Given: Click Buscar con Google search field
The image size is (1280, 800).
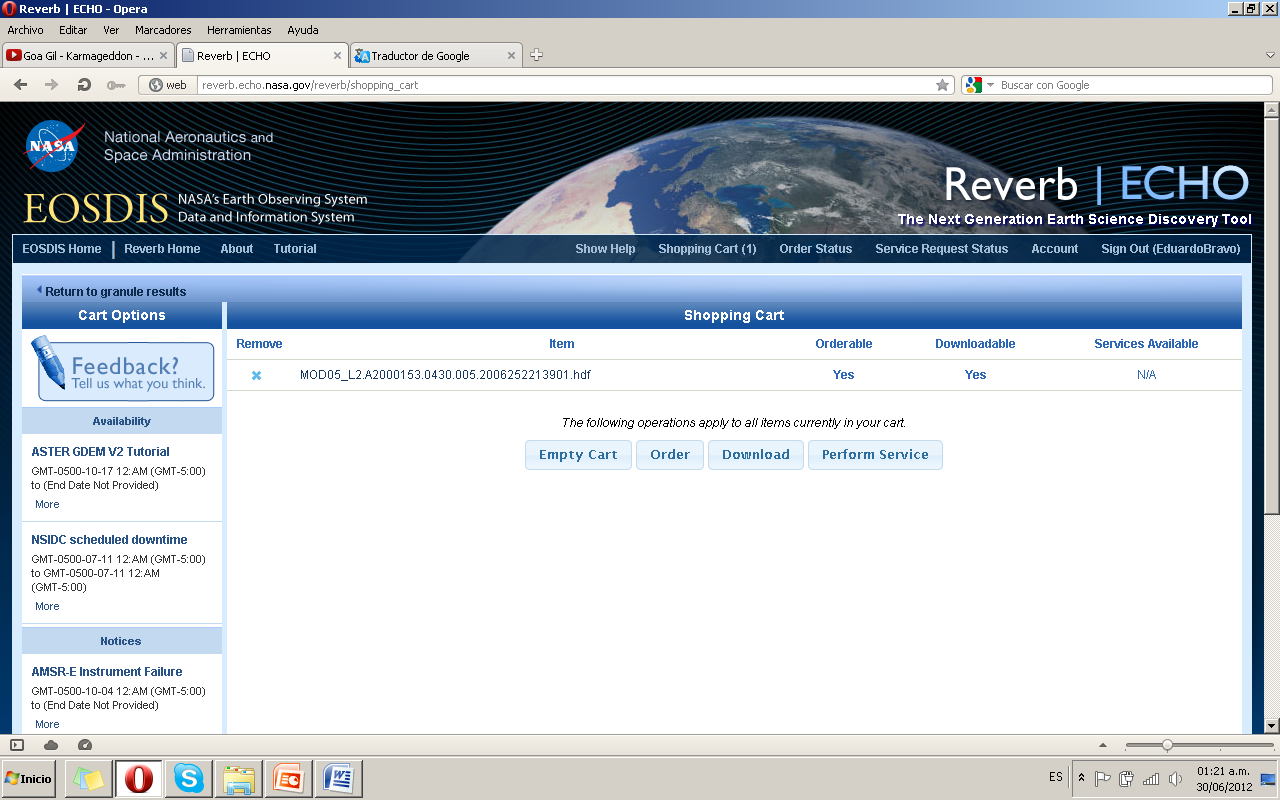Looking at the screenshot, I should click(1135, 85).
